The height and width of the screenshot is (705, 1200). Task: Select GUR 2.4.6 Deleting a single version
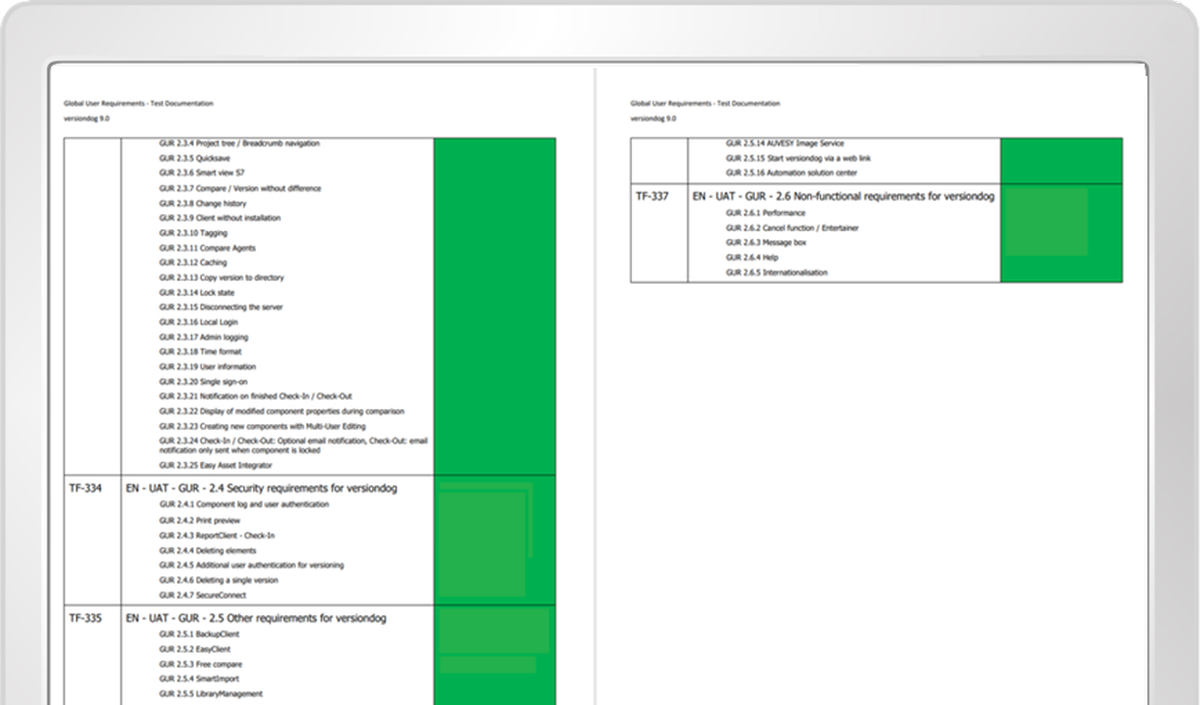[x=218, y=580]
